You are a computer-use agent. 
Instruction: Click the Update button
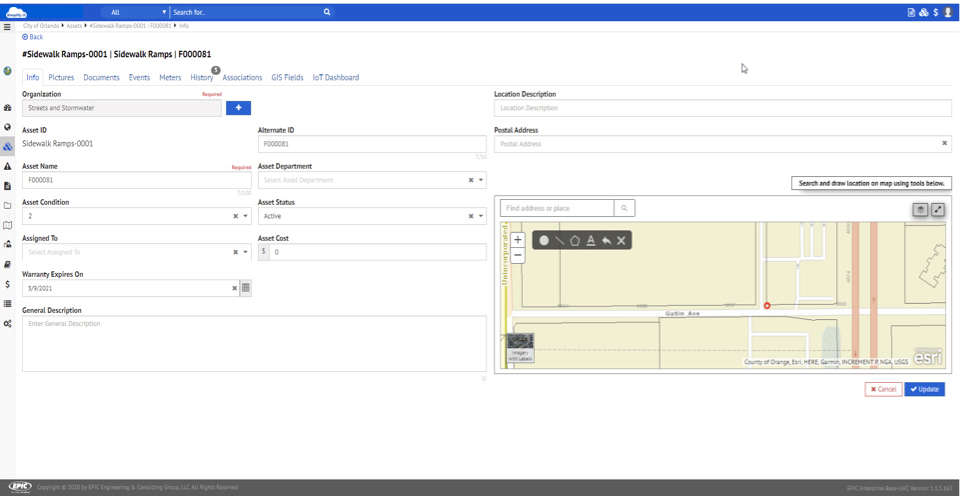click(x=924, y=389)
